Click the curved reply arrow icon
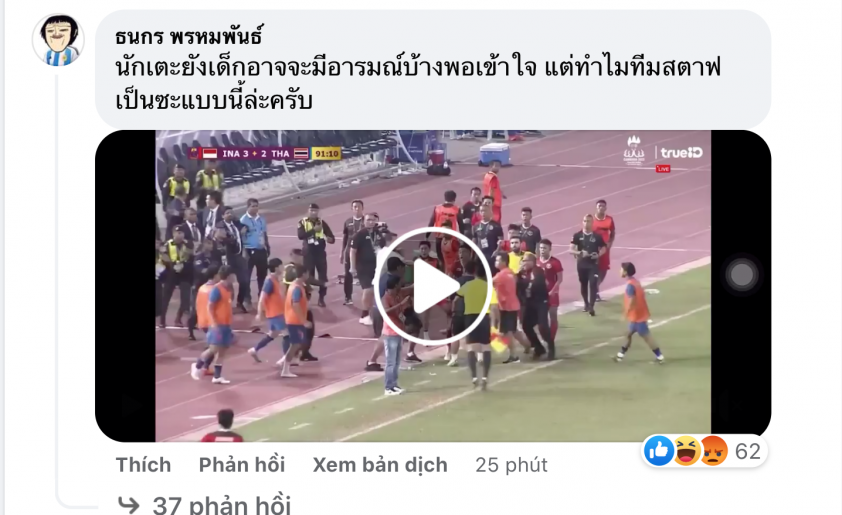 coord(128,505)
